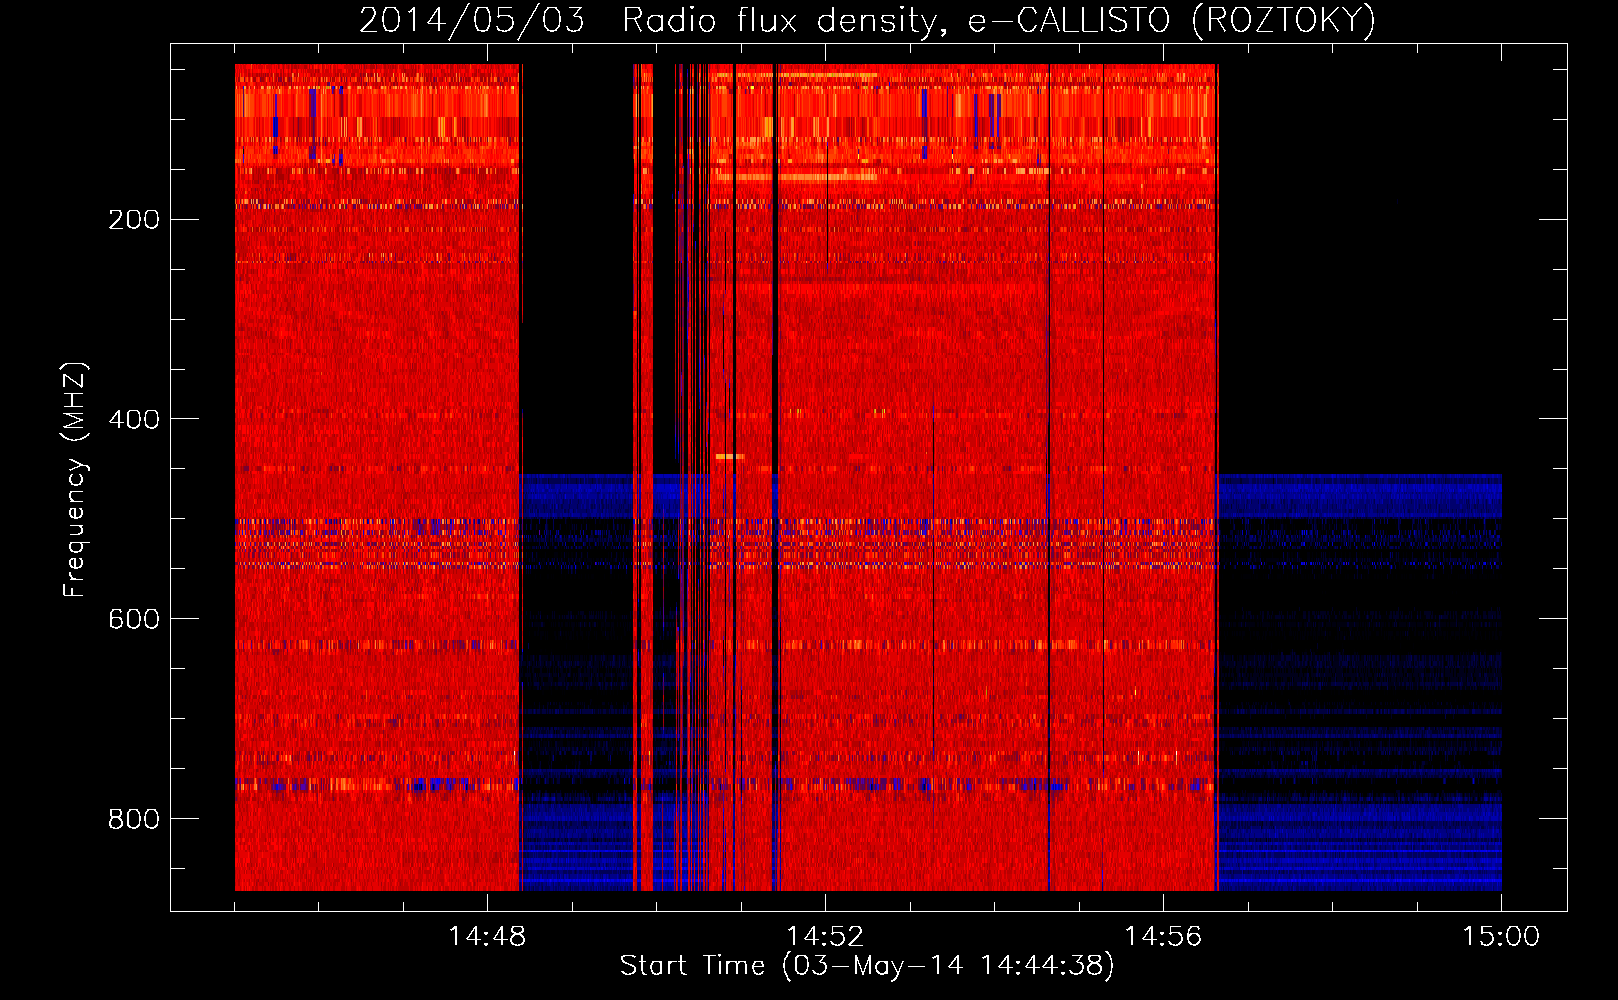The image size is (1618, 1000).
Task: Click the 14:56 time tick label
Action: [1163, 937]
